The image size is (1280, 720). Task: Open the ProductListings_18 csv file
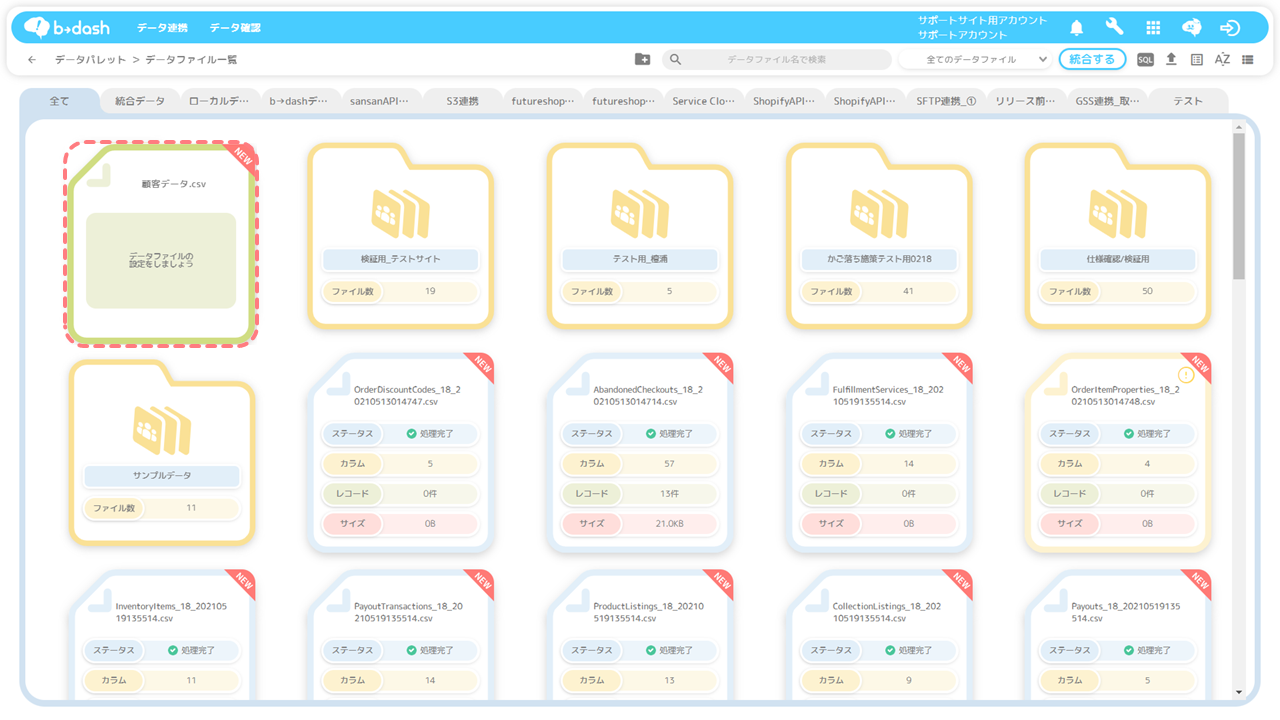coord(640,636)
